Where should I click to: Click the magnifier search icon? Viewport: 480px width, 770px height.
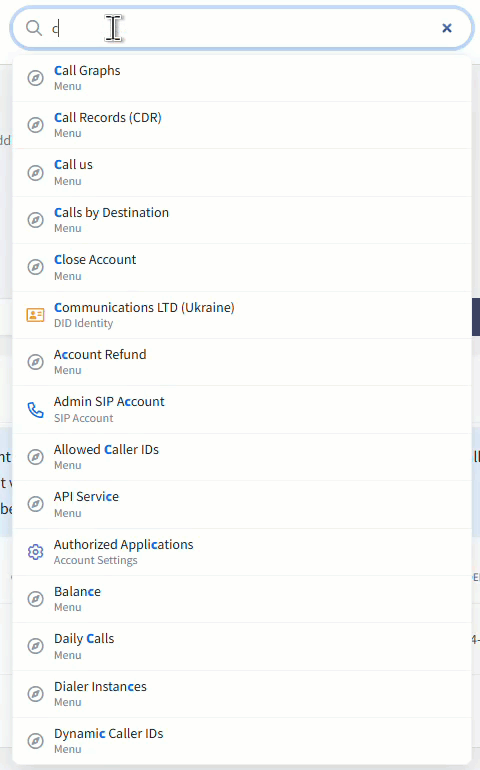point(33,28)
